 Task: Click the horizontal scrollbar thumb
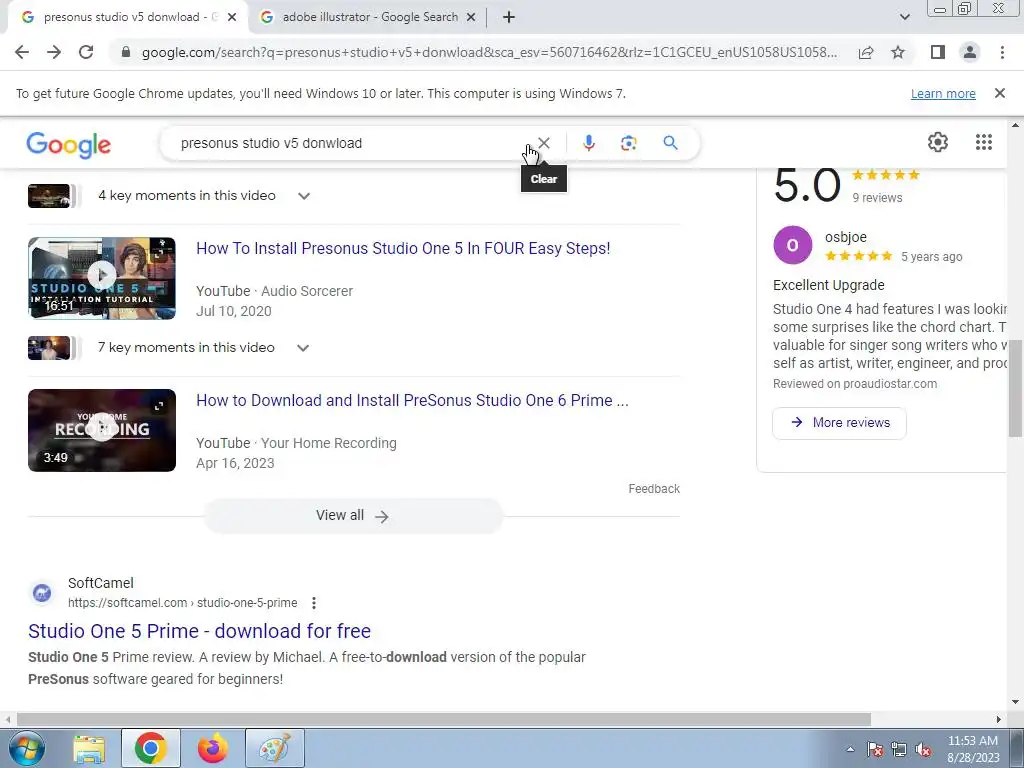click(443, 719)
